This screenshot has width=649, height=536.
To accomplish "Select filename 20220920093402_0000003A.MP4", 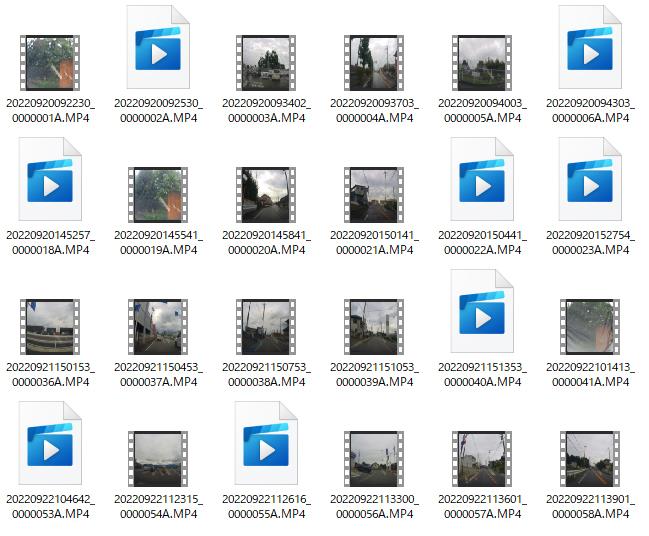I will (267, 111).
